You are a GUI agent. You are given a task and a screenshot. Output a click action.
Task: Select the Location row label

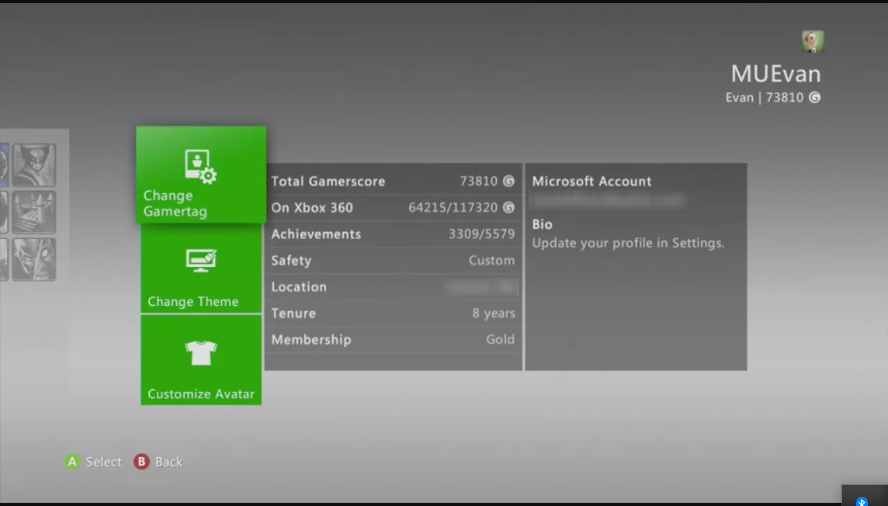(x=299, y=287)
